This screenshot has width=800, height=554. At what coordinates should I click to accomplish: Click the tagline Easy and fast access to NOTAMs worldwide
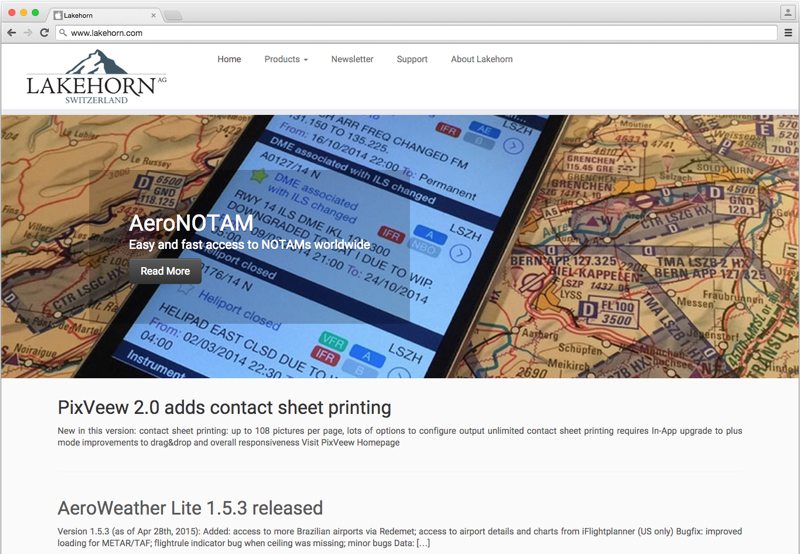click(249, 244)
